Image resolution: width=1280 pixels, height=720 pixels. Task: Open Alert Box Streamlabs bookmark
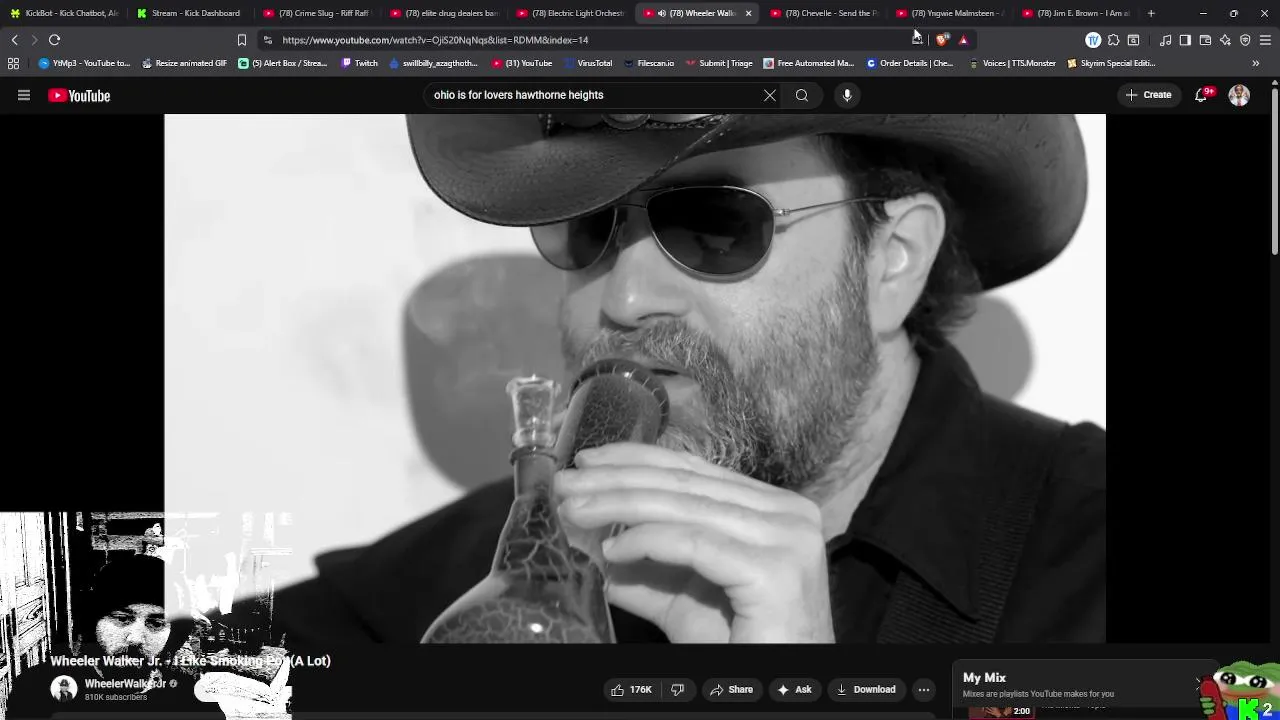[x=283, y=63]
